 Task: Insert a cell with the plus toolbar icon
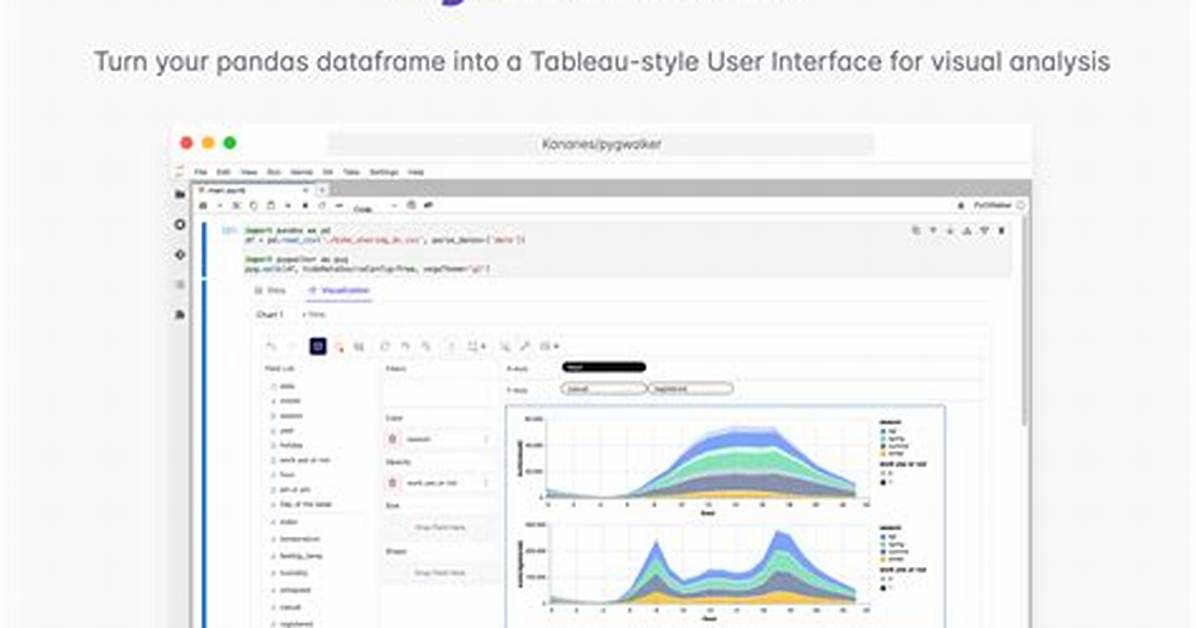click(x=220, y=205)
